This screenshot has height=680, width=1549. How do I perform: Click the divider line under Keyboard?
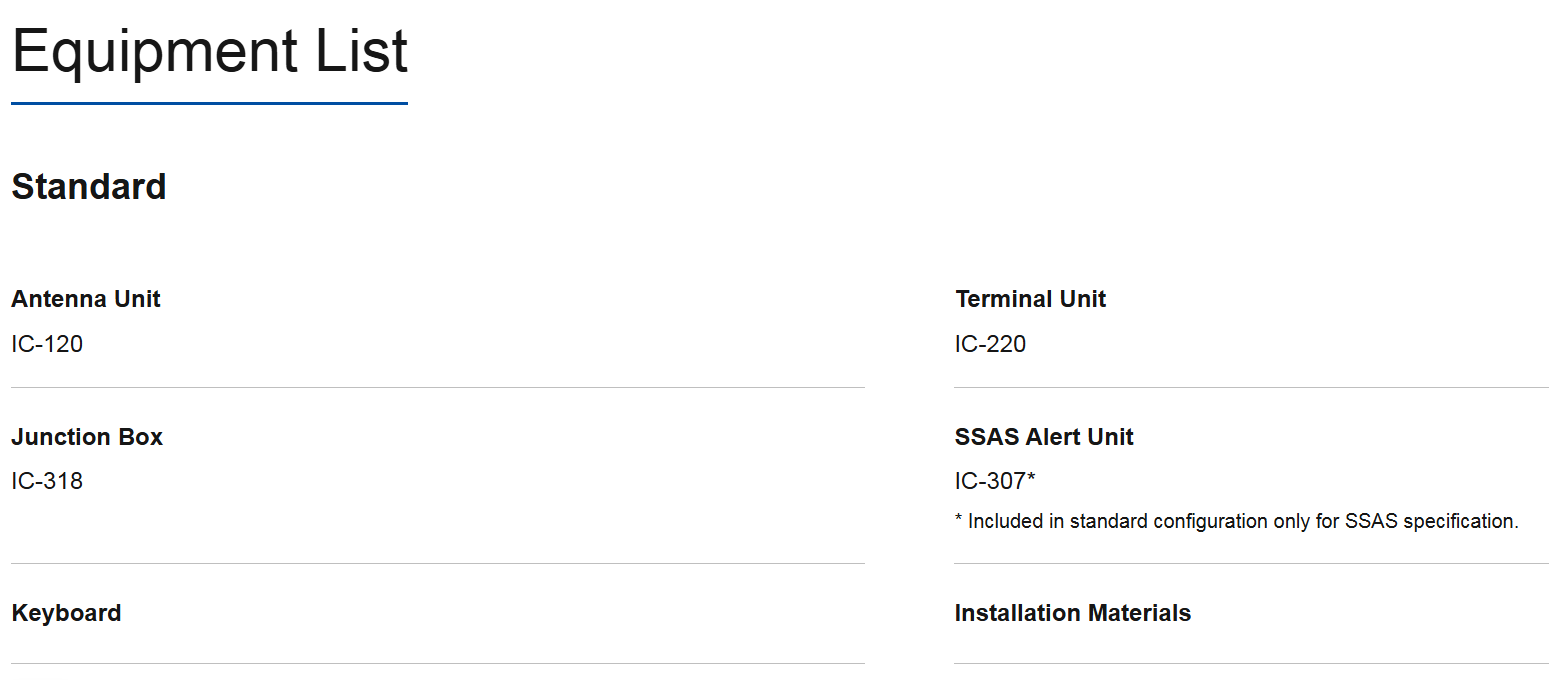437,663
